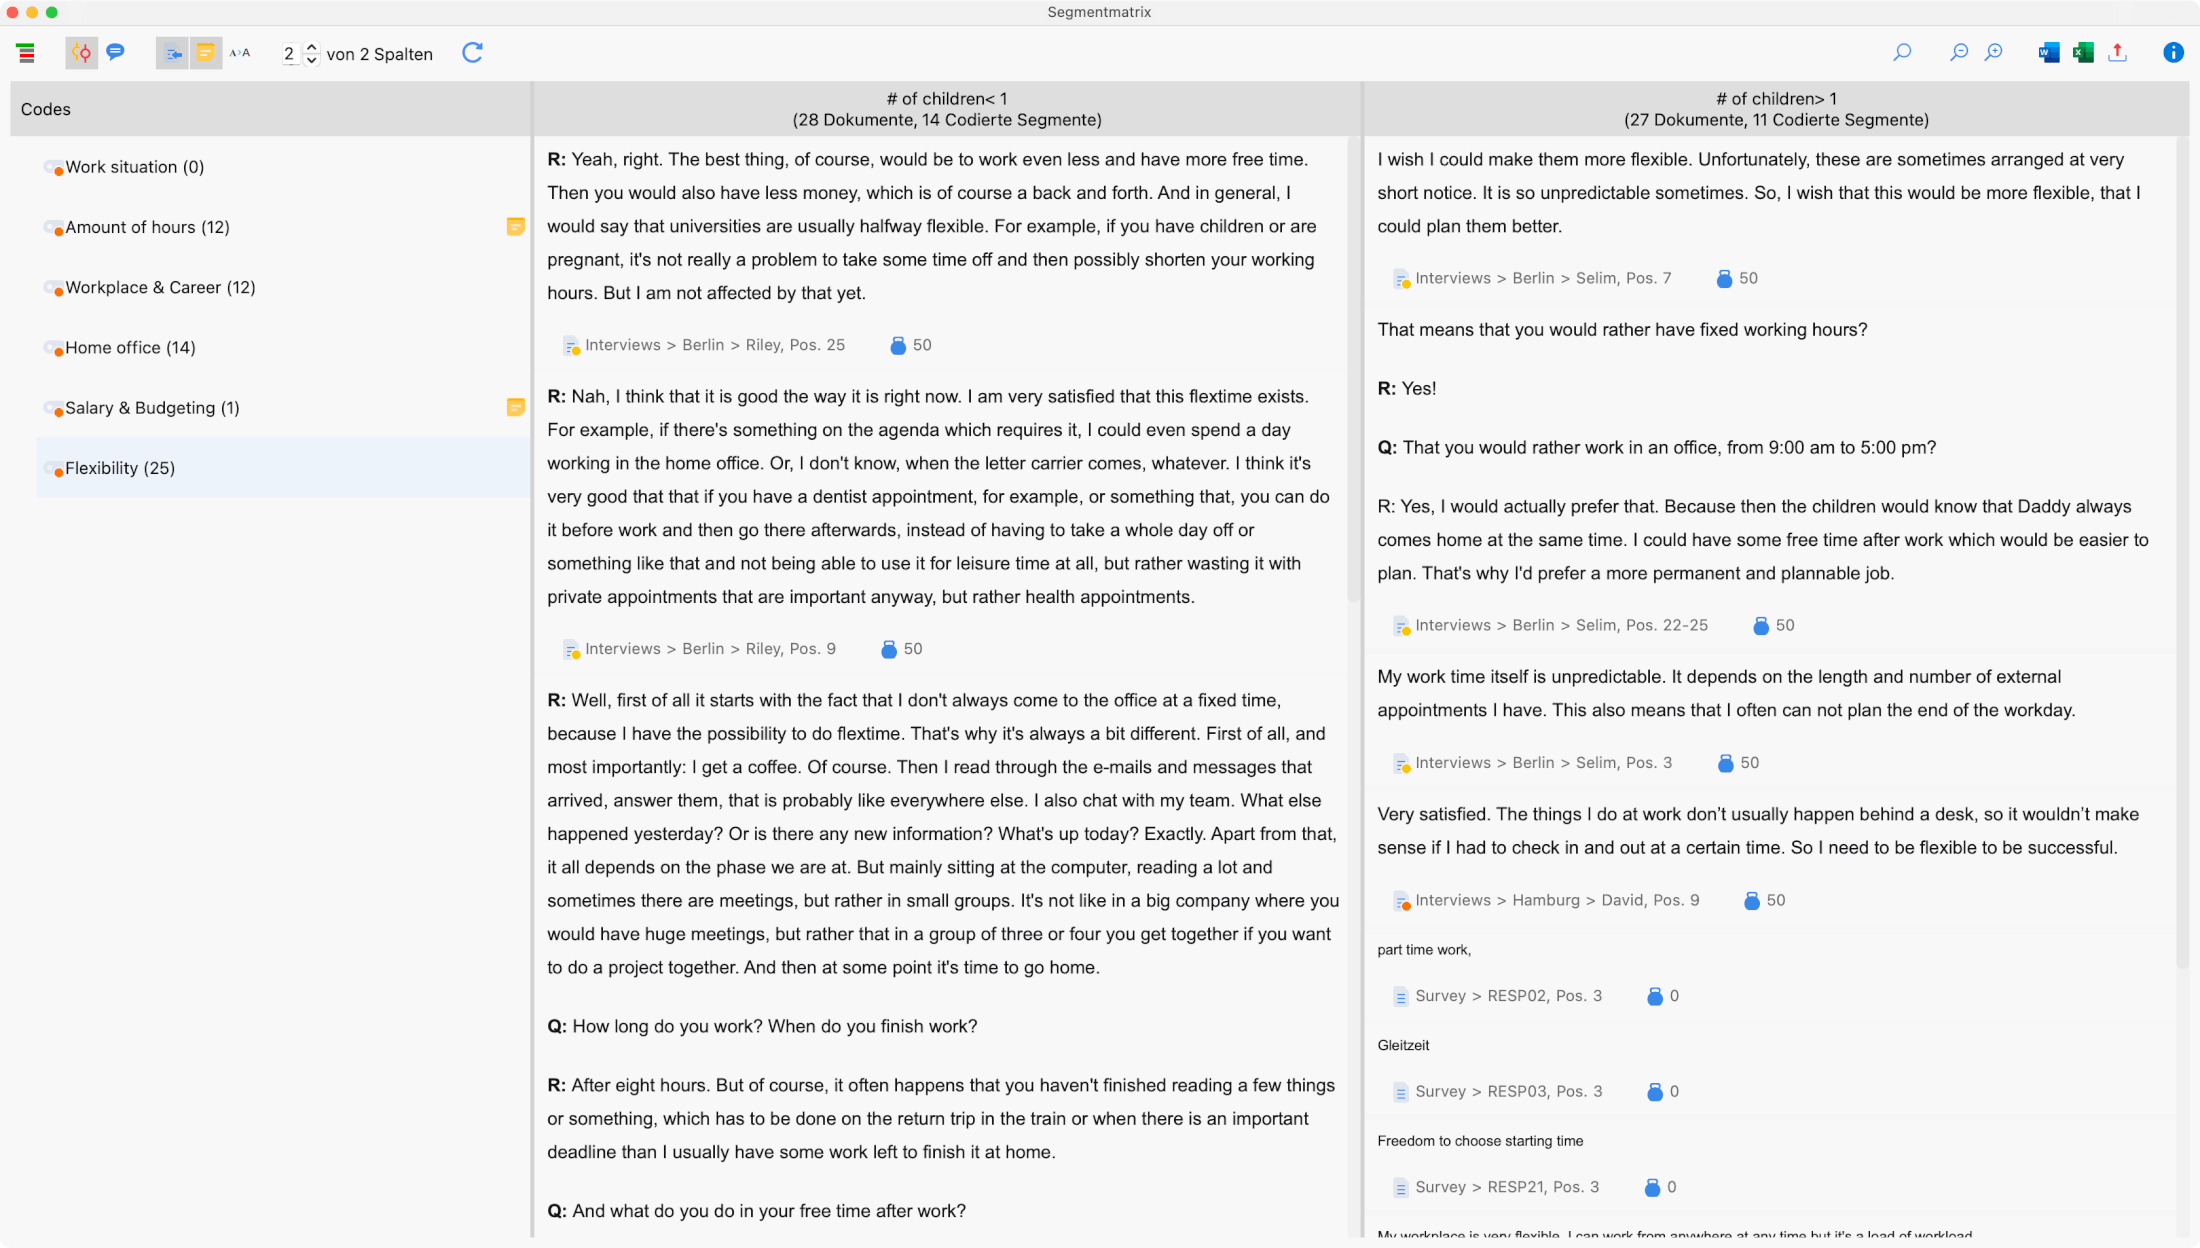This screenshot has height=1248, width=2200.
Task: Click the '# of children< 1' column header
Action: [x=947, y=109]
